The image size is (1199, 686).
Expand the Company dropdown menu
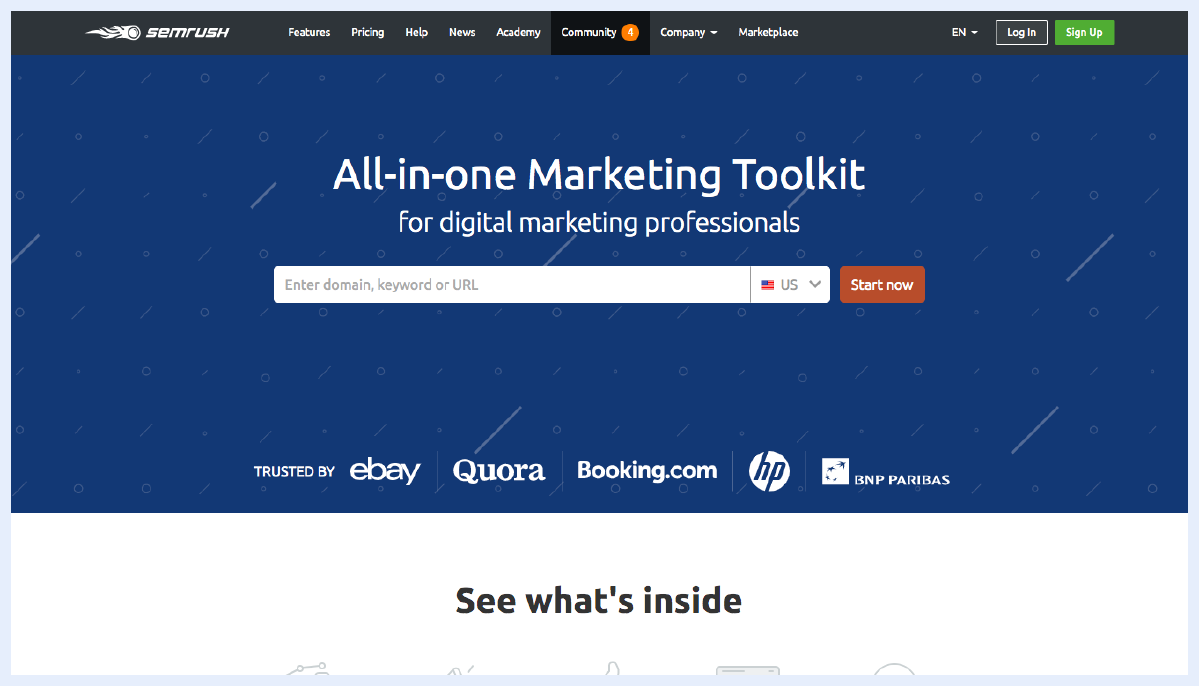point(688,32)
